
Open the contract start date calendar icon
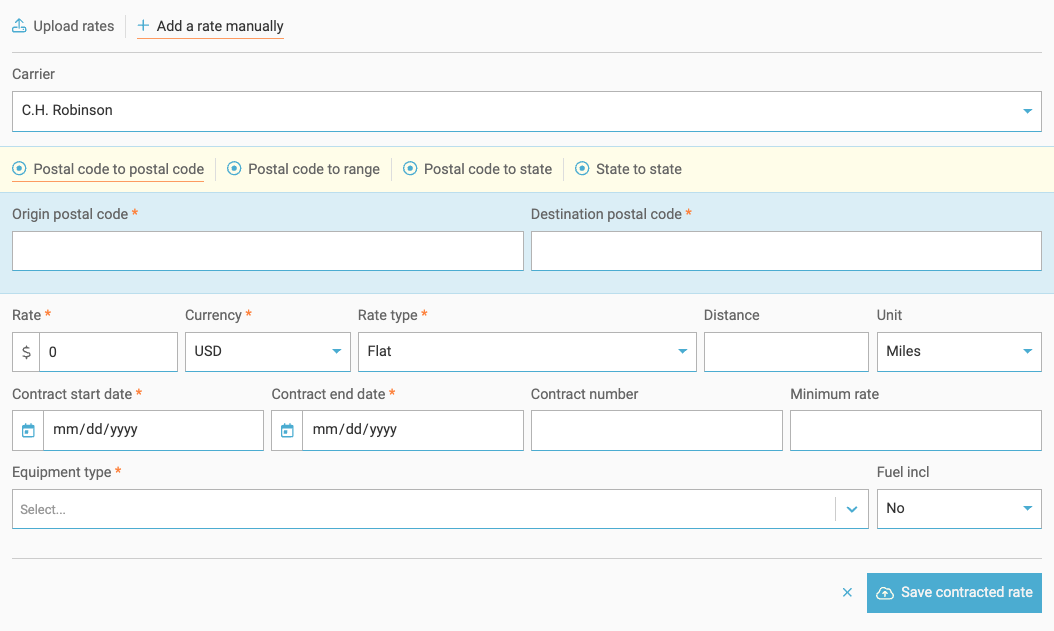coord(28,430)
